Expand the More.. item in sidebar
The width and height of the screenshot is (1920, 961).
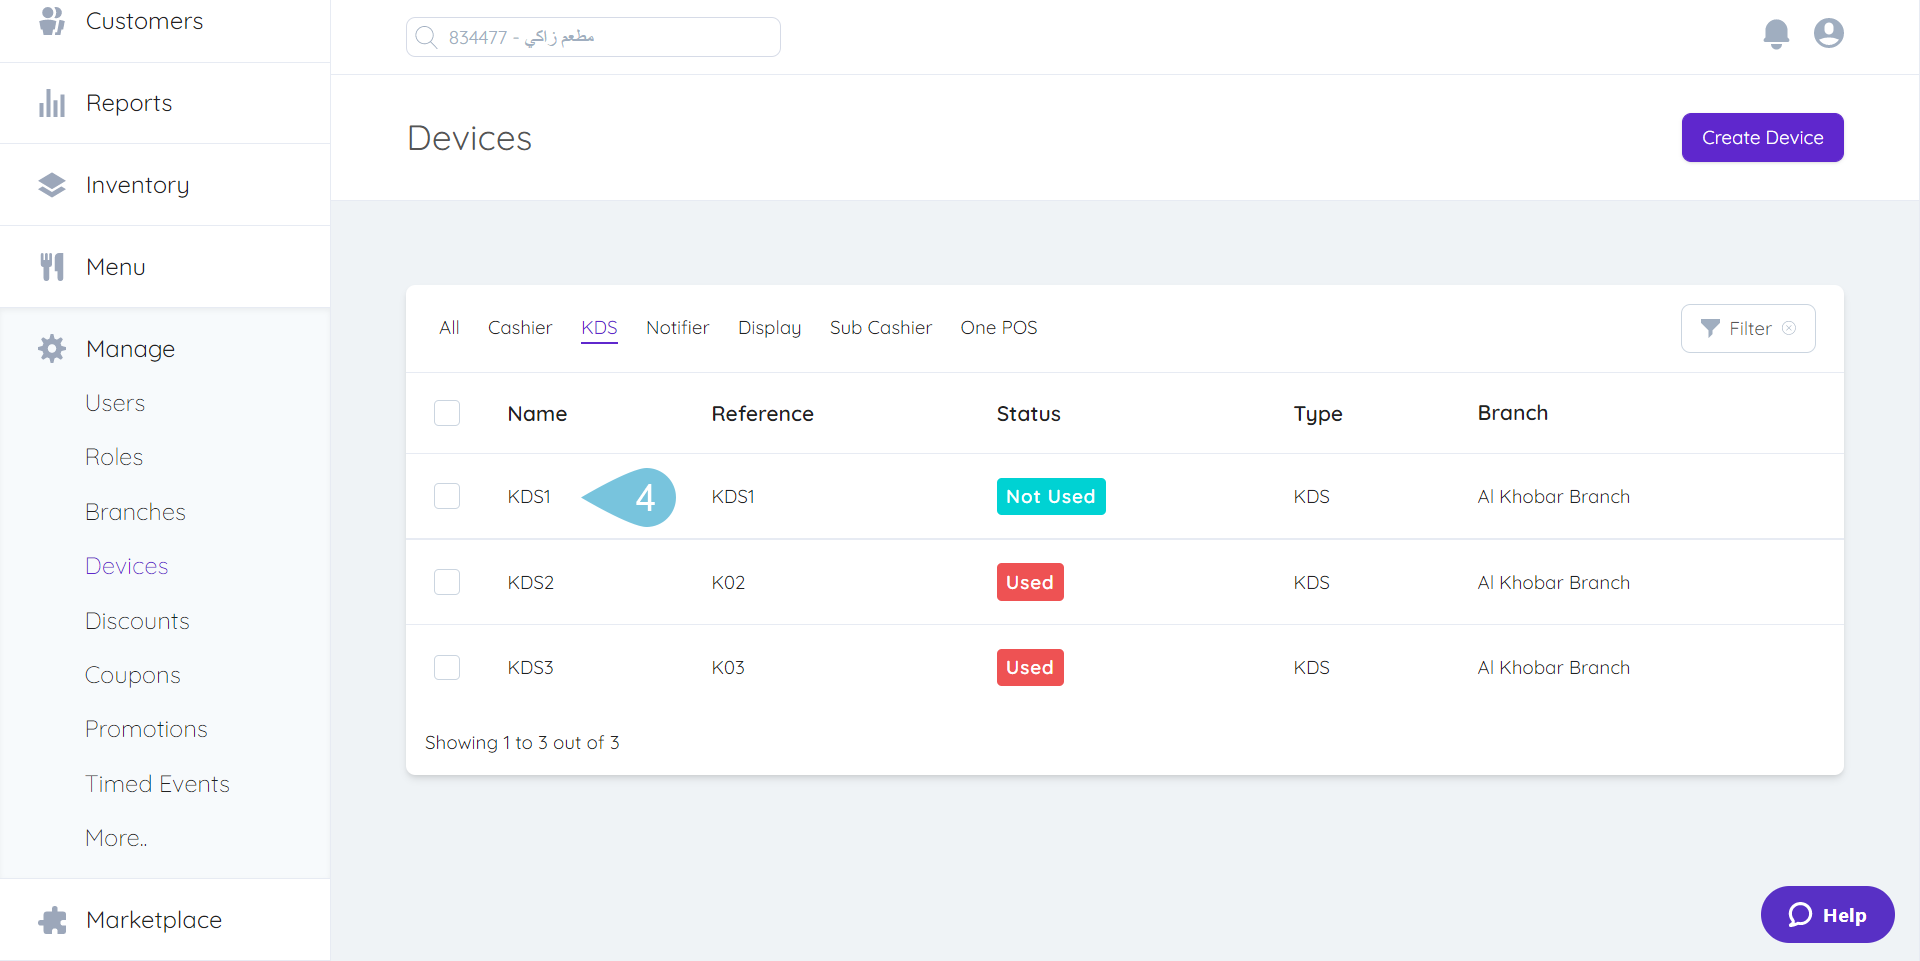click(x=116, y=838)
